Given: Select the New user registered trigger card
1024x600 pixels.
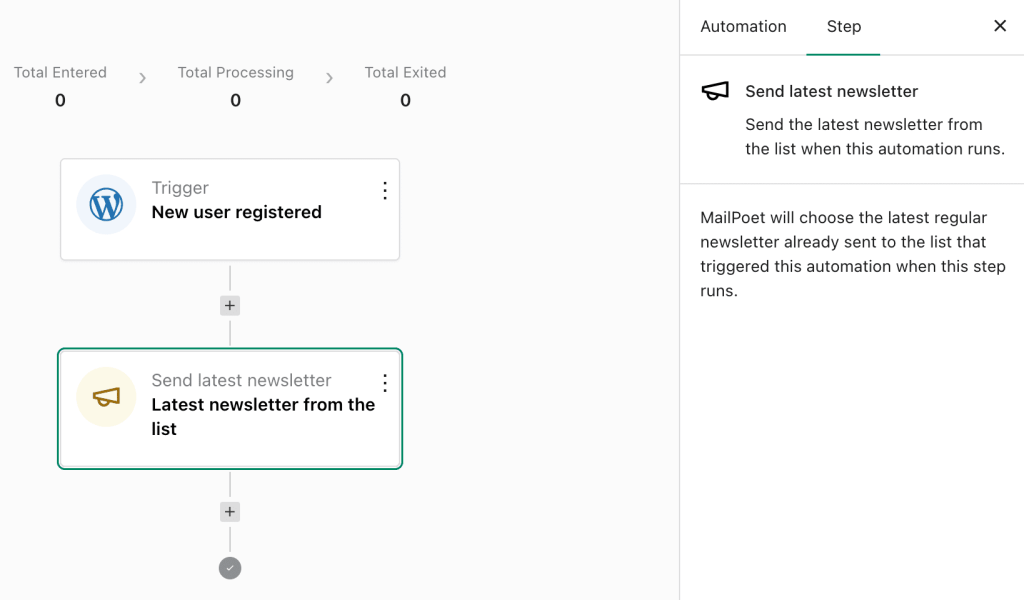Looking at the screenshot, I should [x=230, y=210].
